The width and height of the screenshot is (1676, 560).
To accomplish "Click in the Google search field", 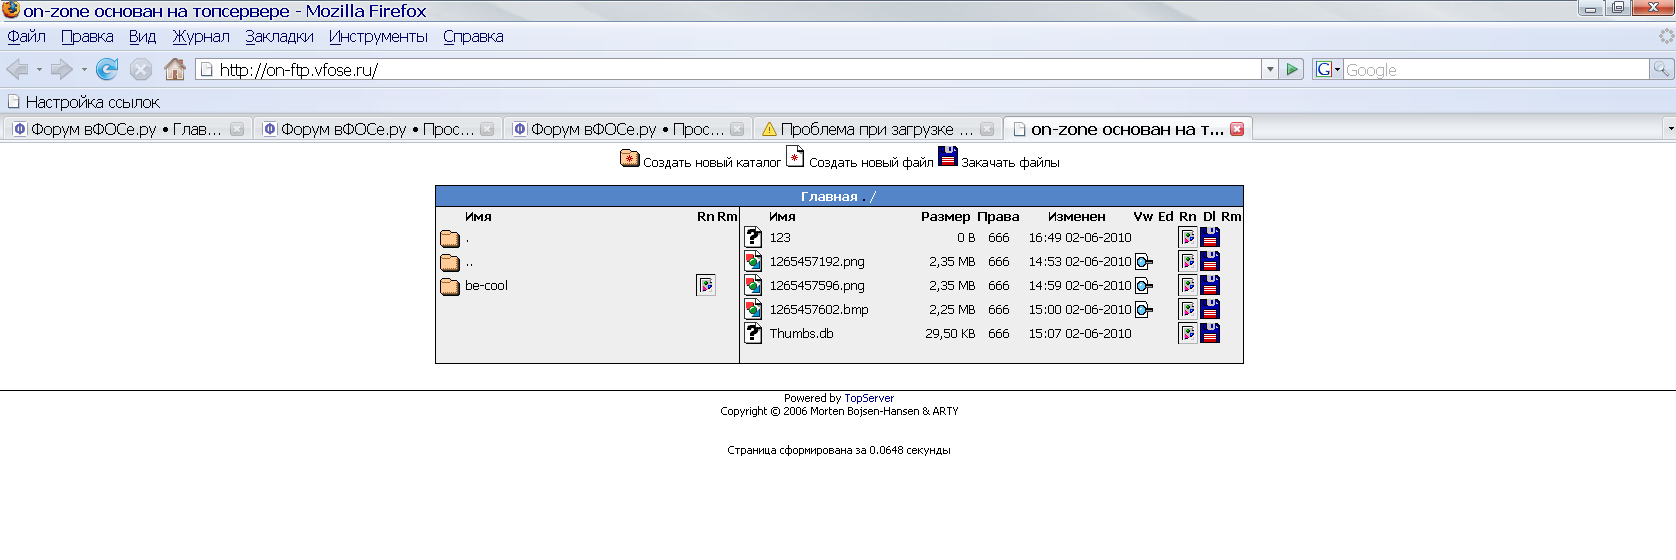I will tap(1494, 70).
